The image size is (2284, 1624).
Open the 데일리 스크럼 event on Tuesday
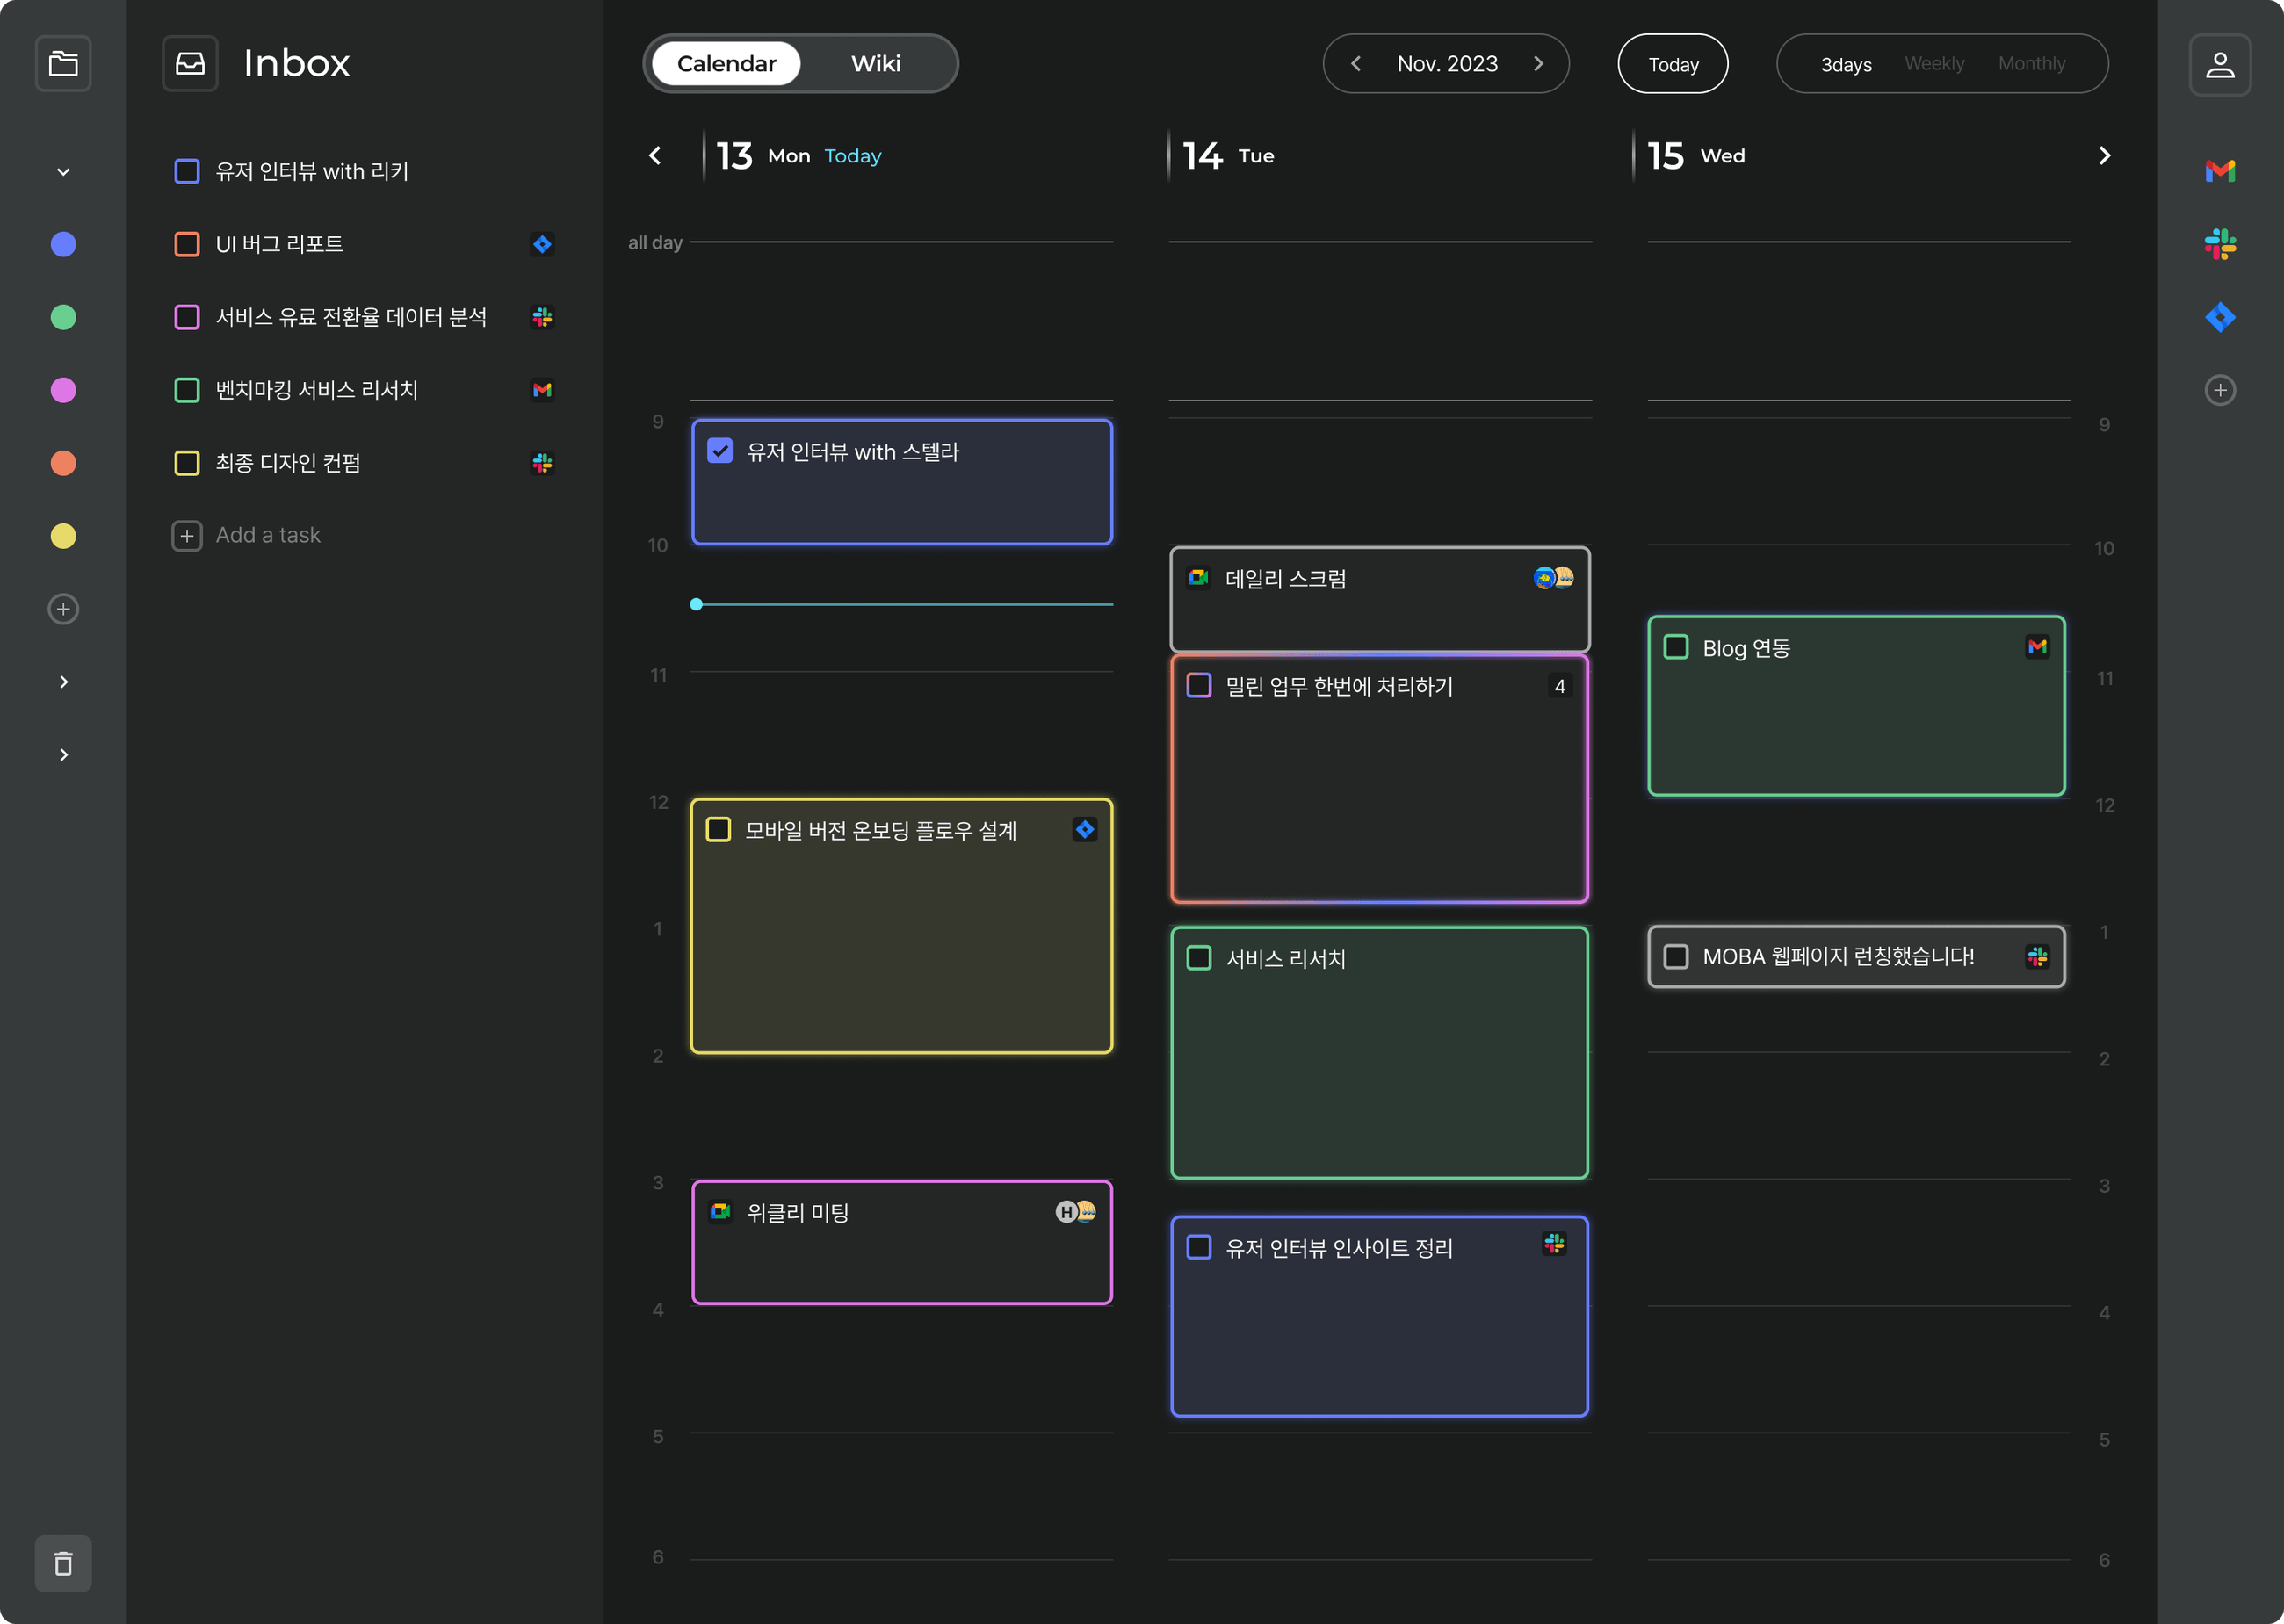[x=1378, y=598]
